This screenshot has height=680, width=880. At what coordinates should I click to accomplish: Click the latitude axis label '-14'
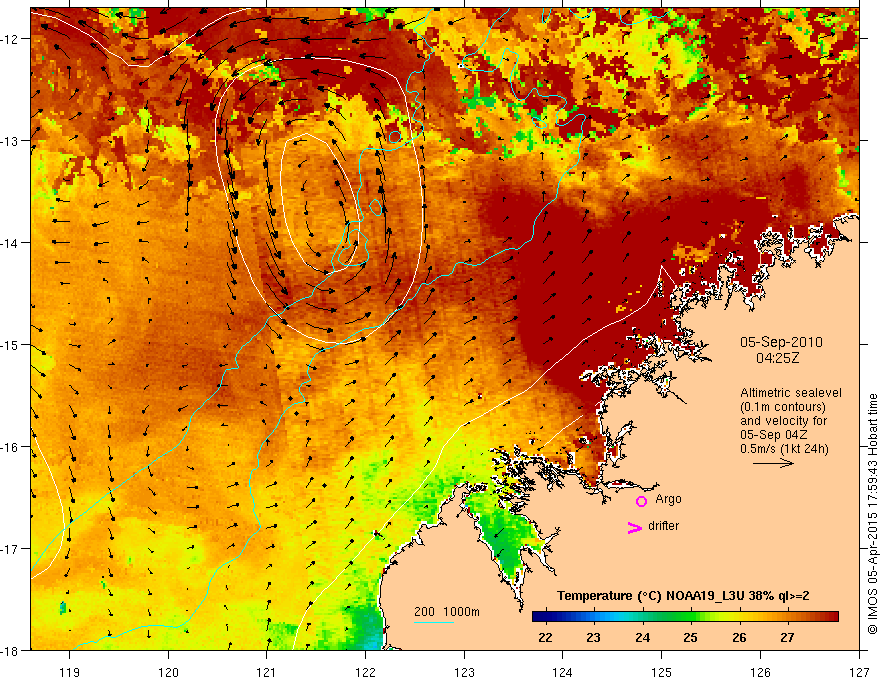click(11, 243)
